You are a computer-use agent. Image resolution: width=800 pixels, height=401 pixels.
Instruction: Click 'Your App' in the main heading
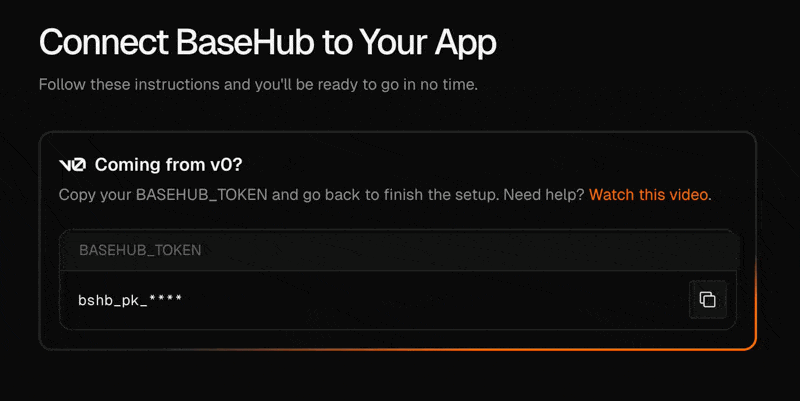point(428,43)
